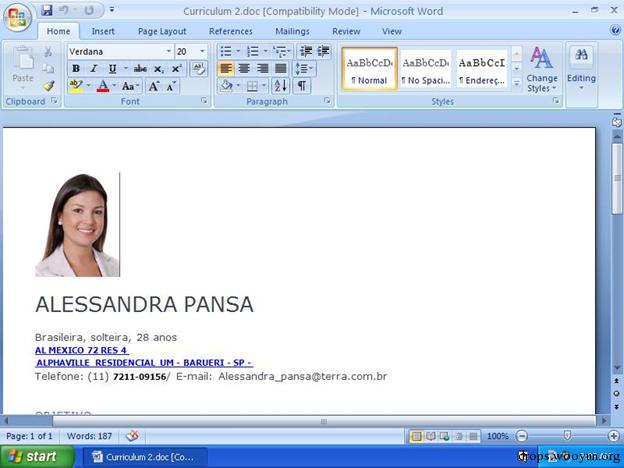Show paragraph marks with pilcrow icon
Screen dimensions: 624x468
tap(301, 86)
